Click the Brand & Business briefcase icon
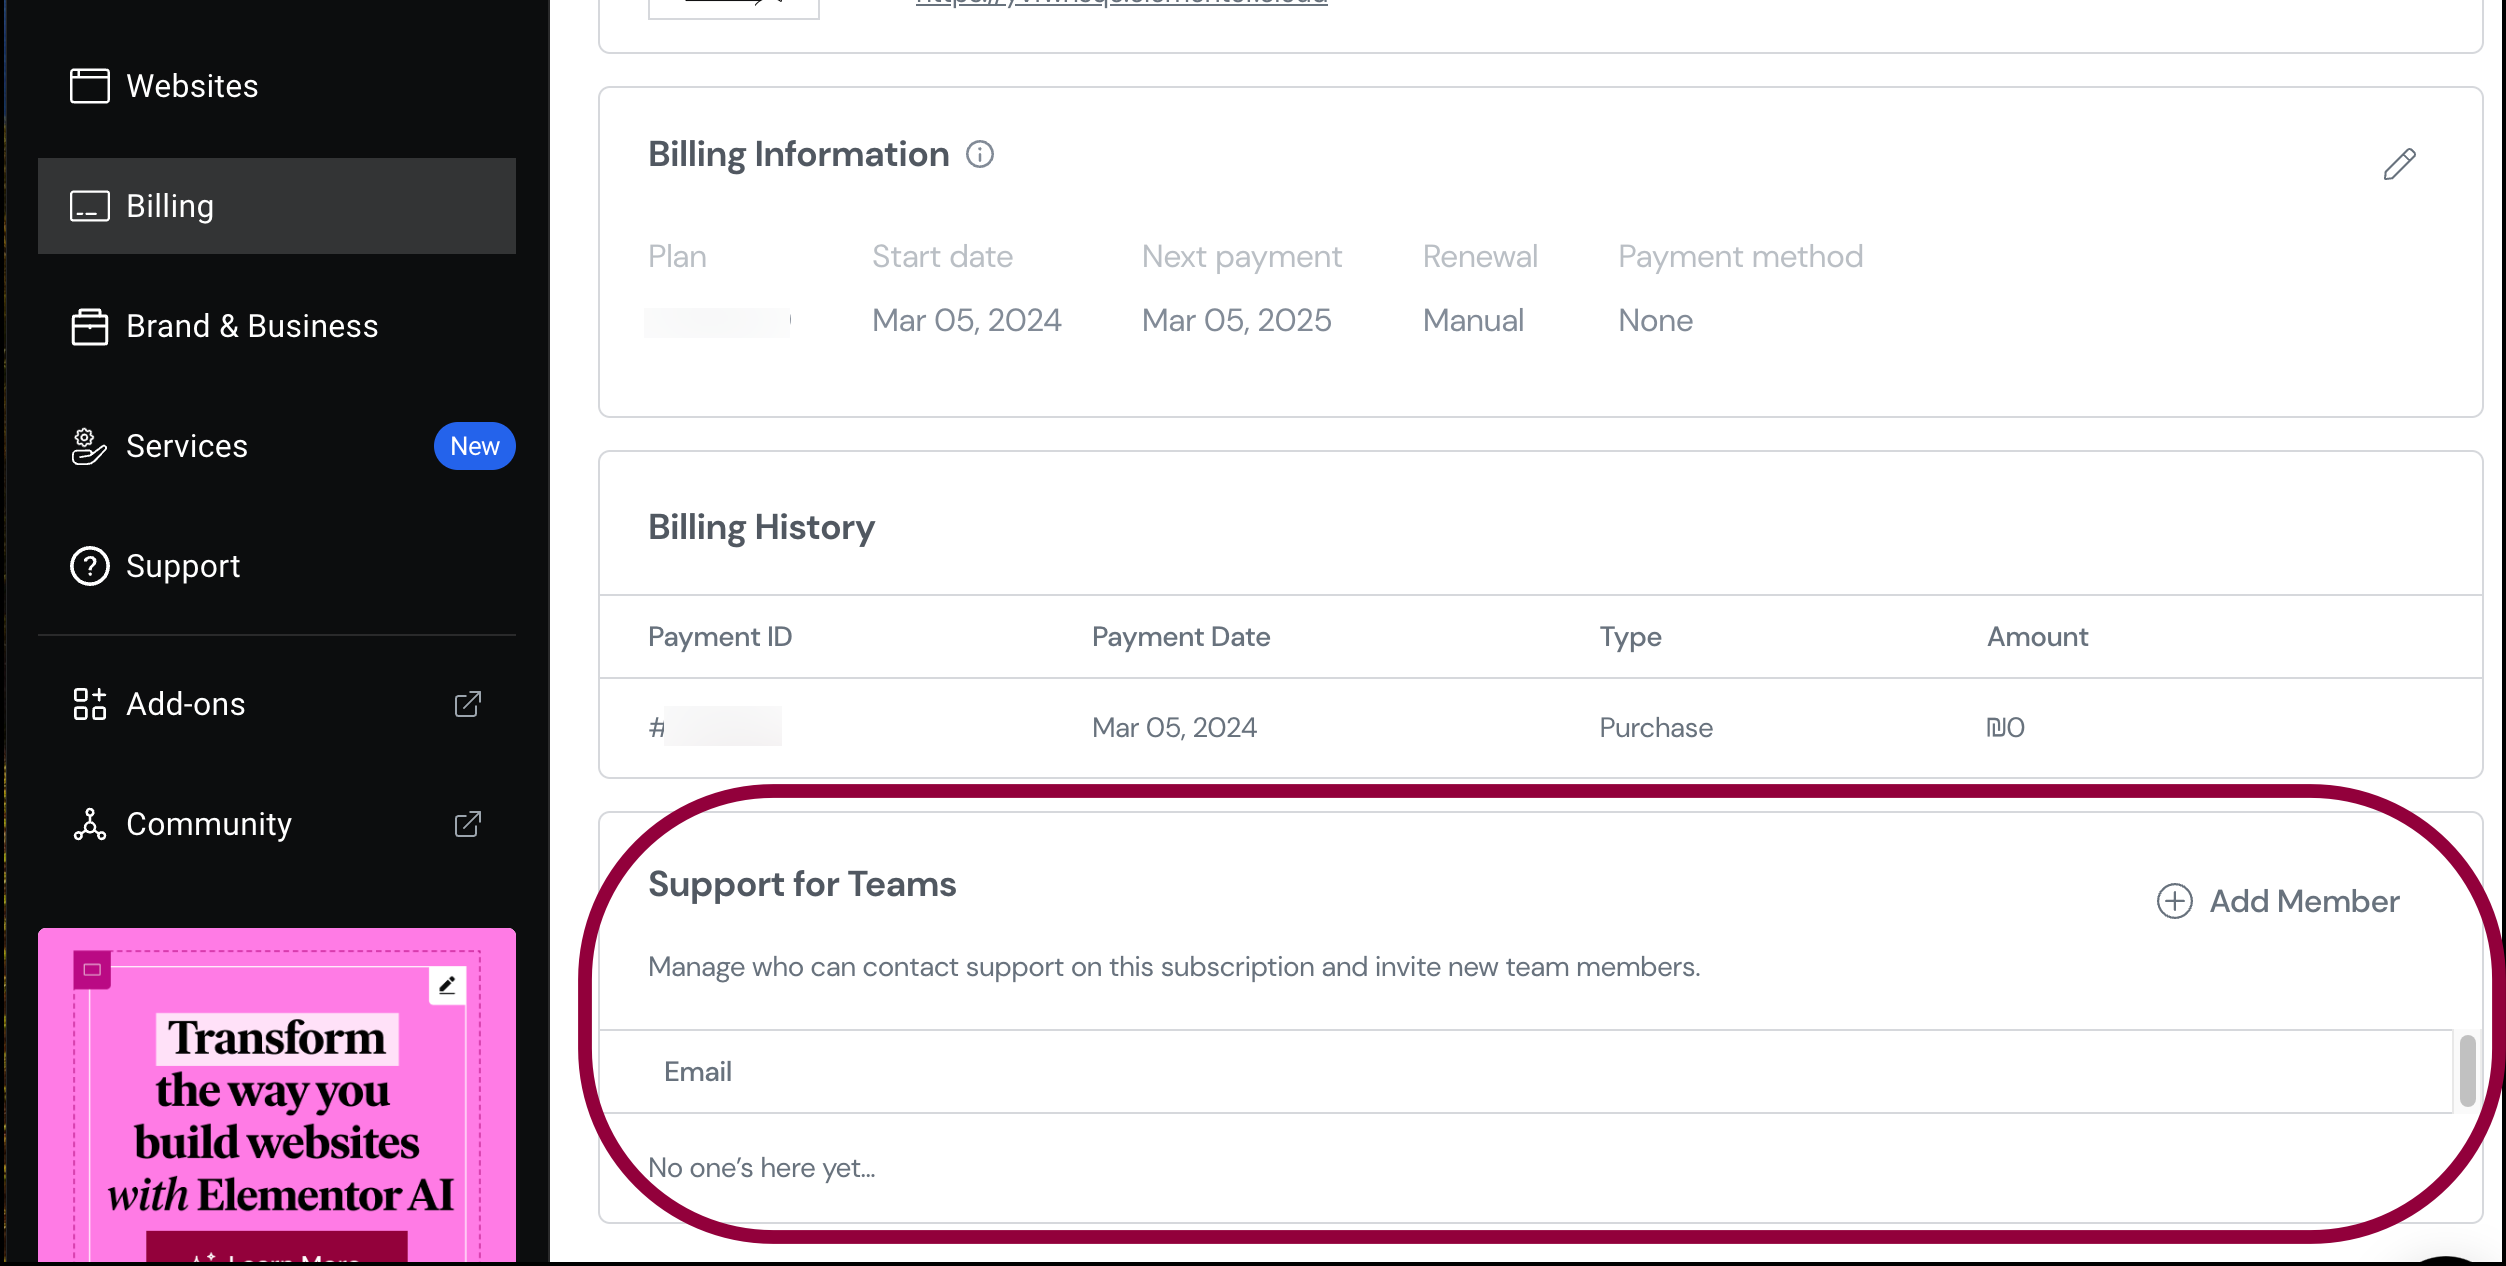This screenshot has width=2506, height=1266. click(x=89, y=326)
